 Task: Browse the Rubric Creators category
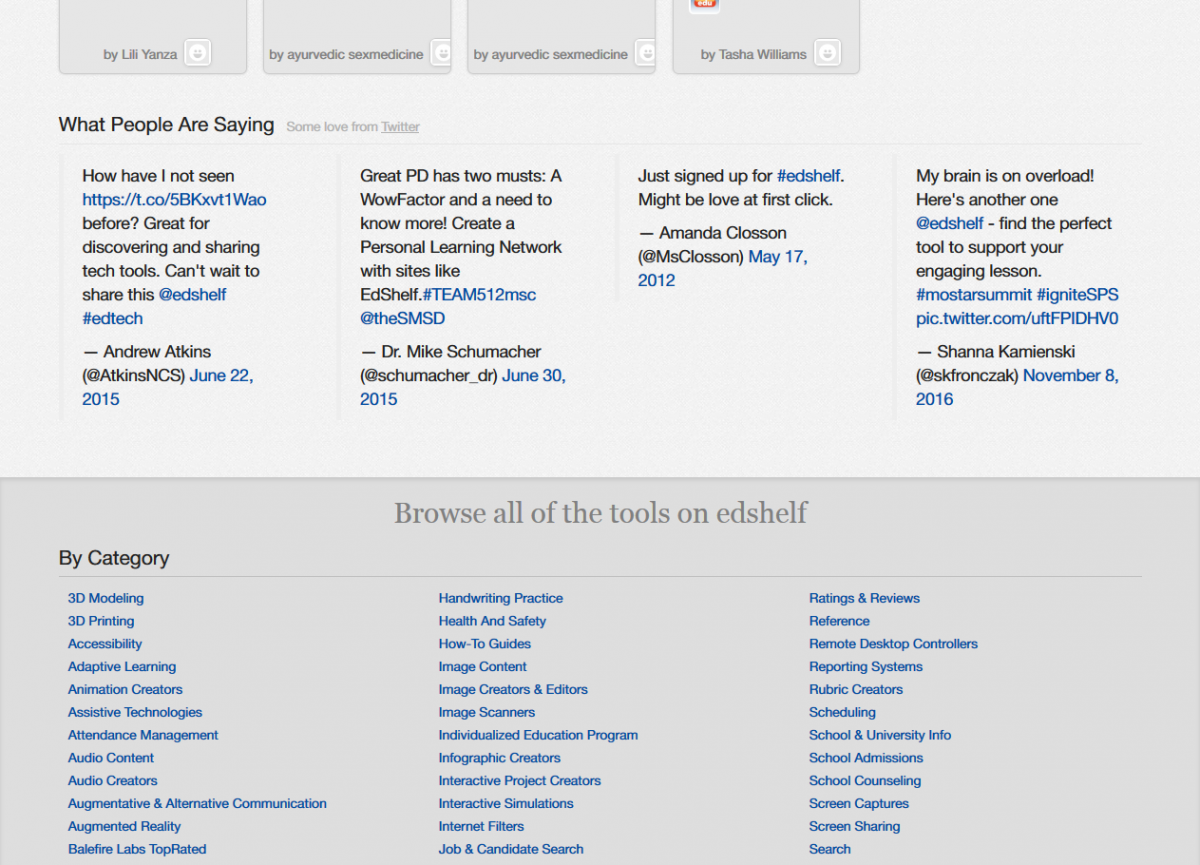855,689
